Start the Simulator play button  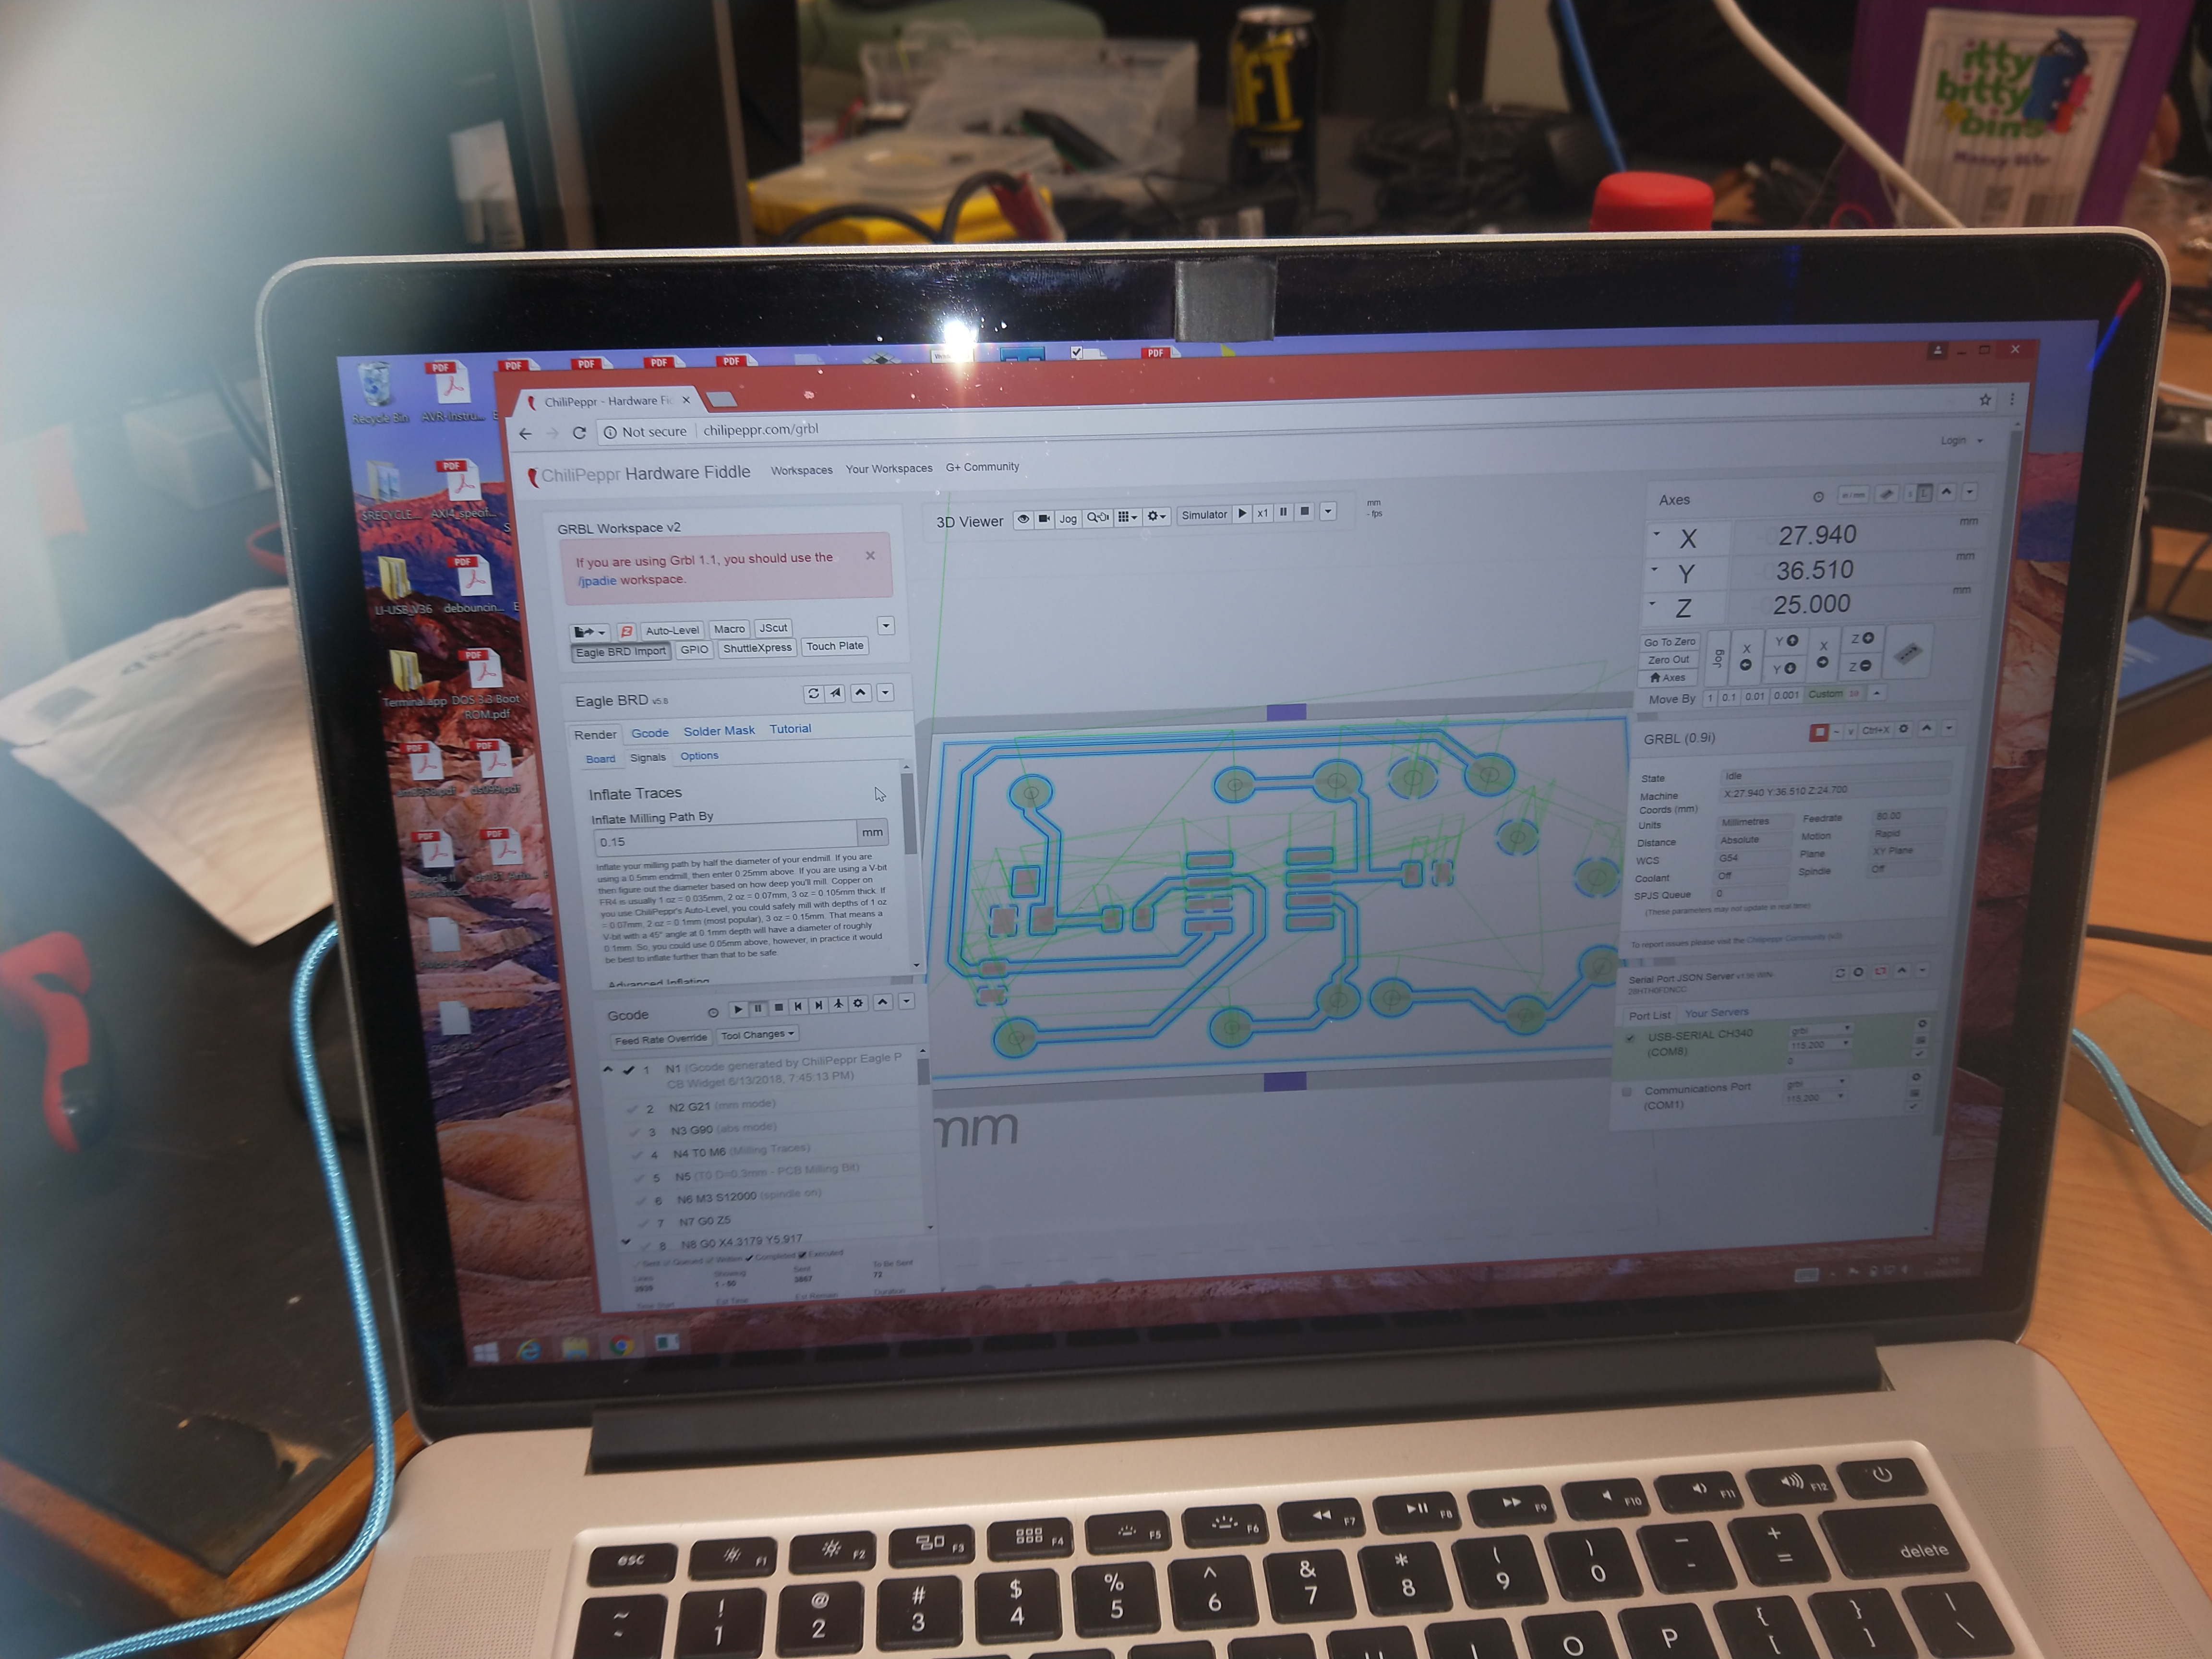pos(1242,513)
